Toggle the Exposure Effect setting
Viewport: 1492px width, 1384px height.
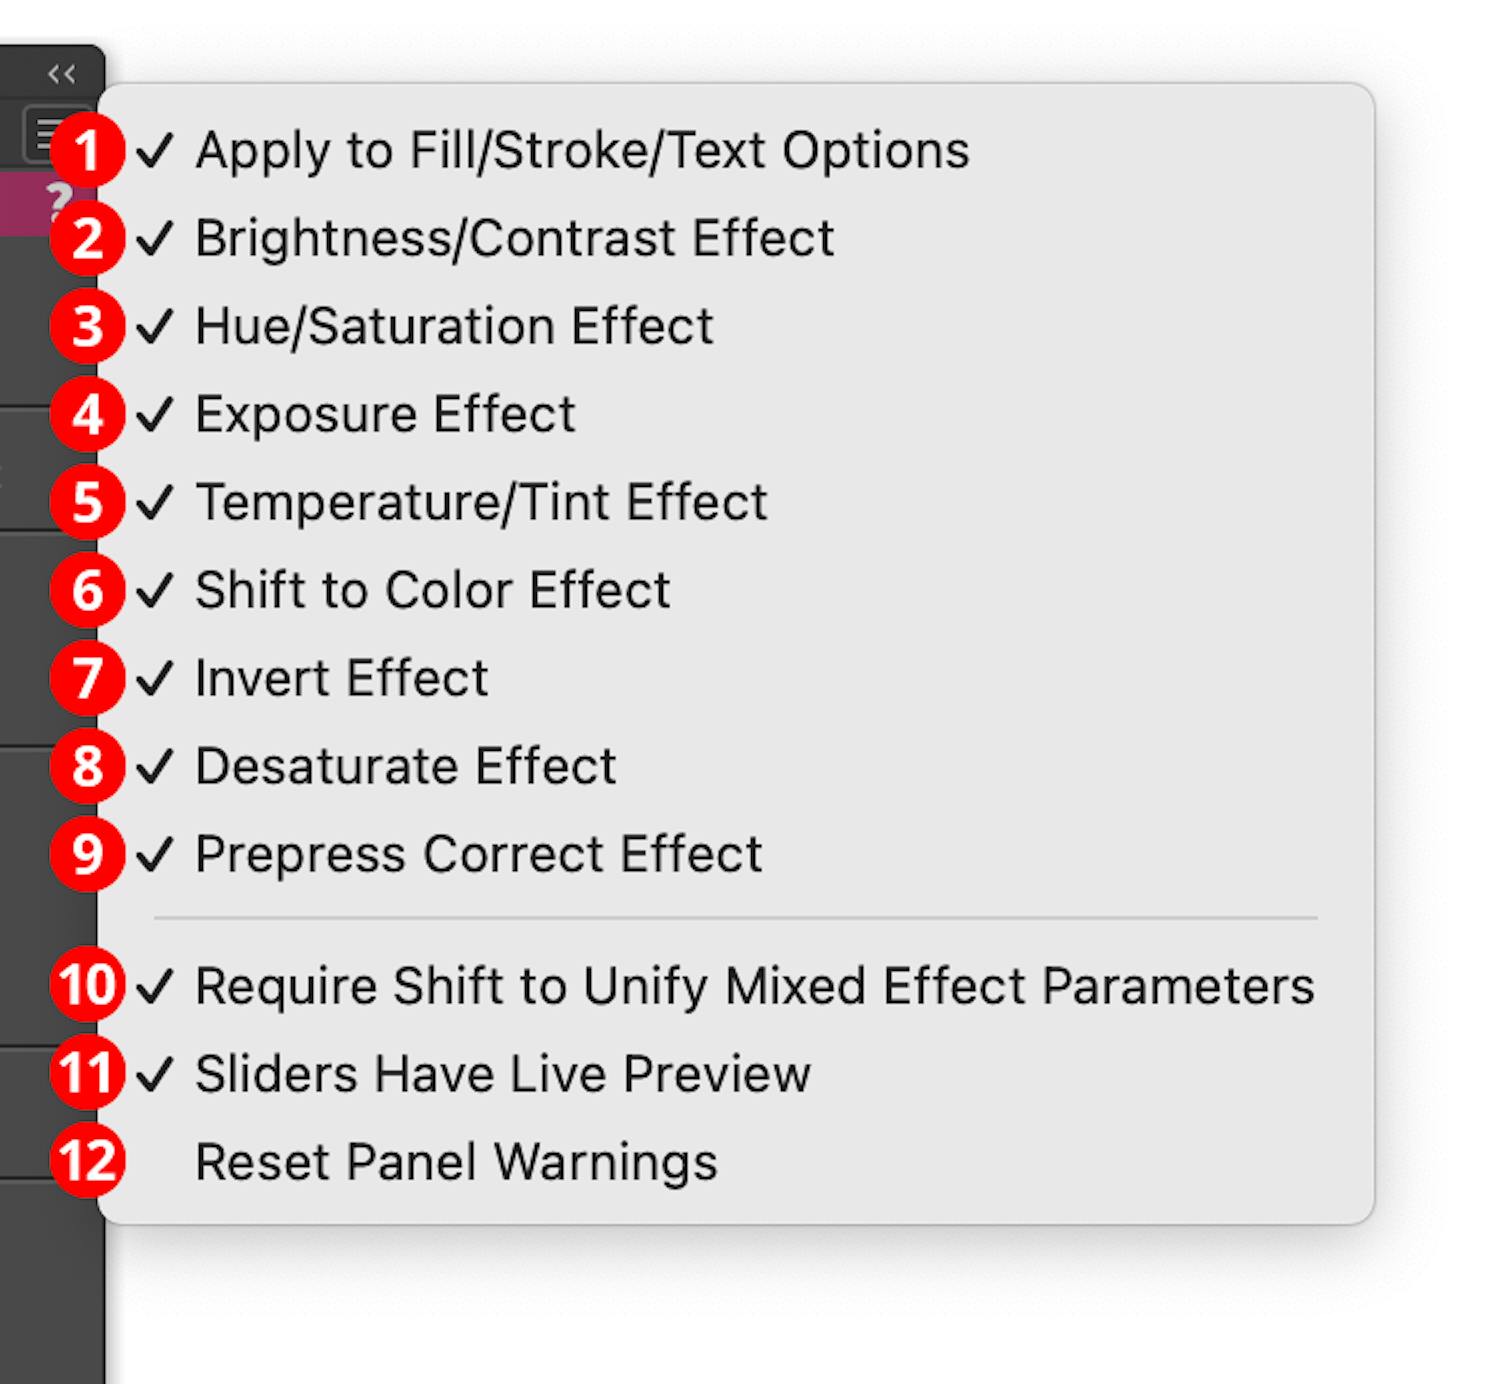click(386, 415)
